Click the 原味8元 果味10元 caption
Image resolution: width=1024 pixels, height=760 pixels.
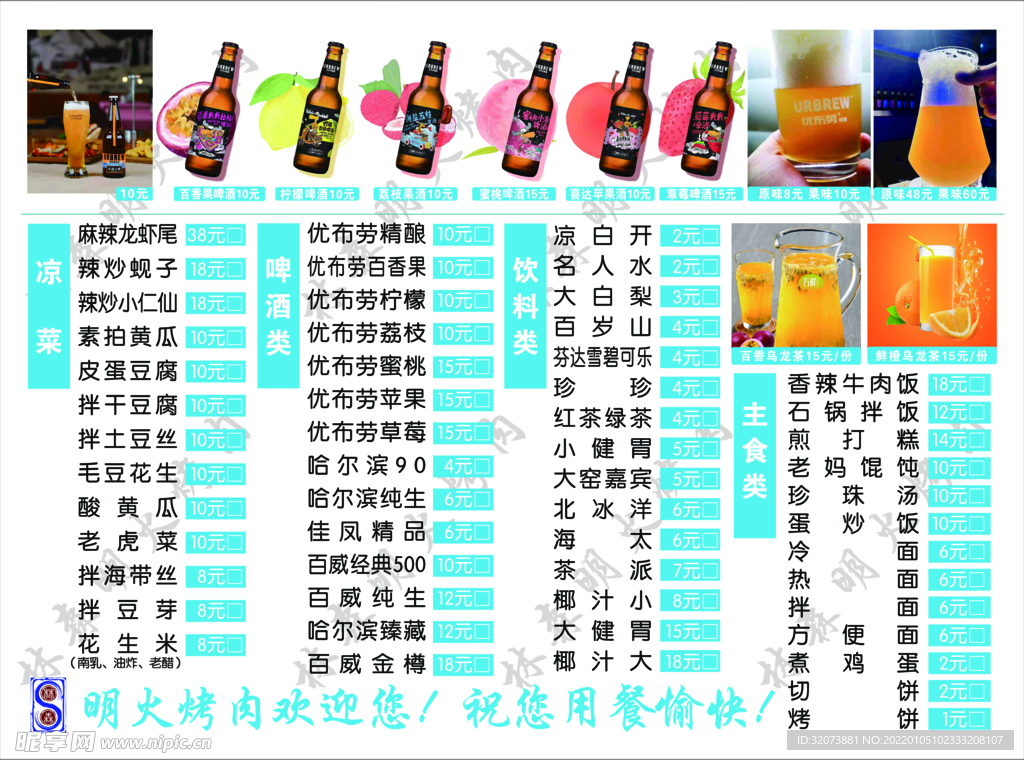(809, 194)
